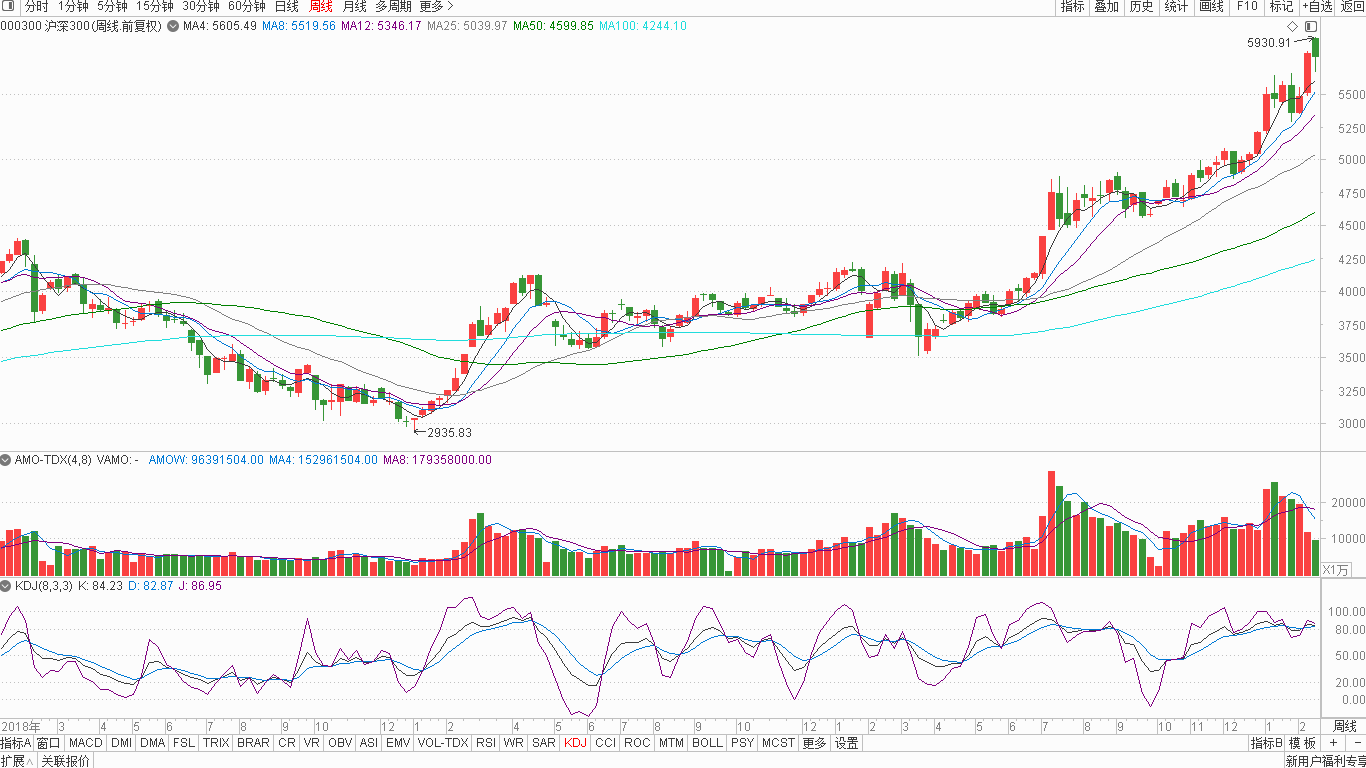
Task: Open the 新用户福利专享 link
Action: tap(1325, 761)
